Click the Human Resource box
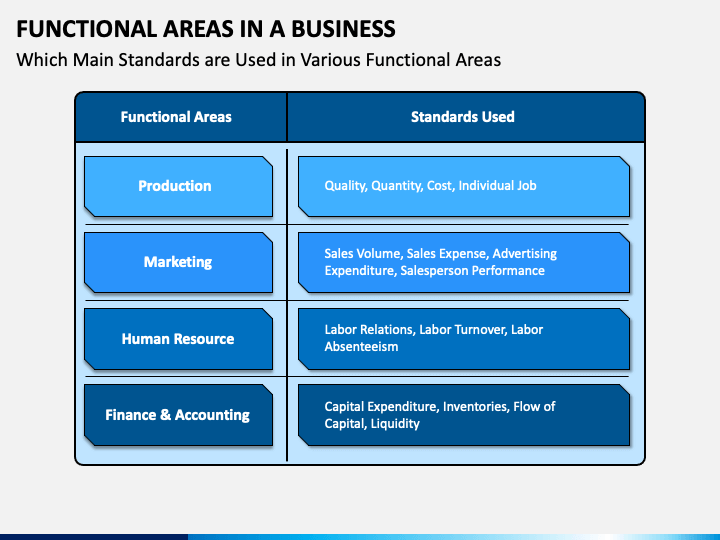Viewport: 720px width, 540px height. (x=179, y=339)
